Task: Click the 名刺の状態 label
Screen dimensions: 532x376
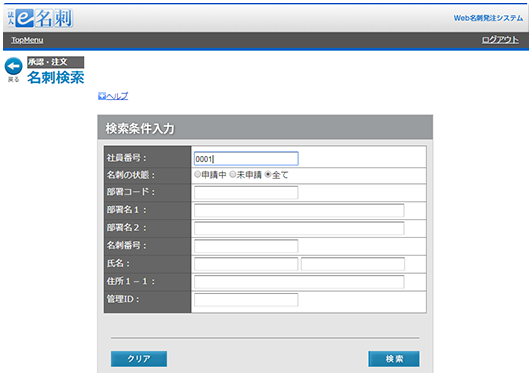Action: (x=131, y=175)
